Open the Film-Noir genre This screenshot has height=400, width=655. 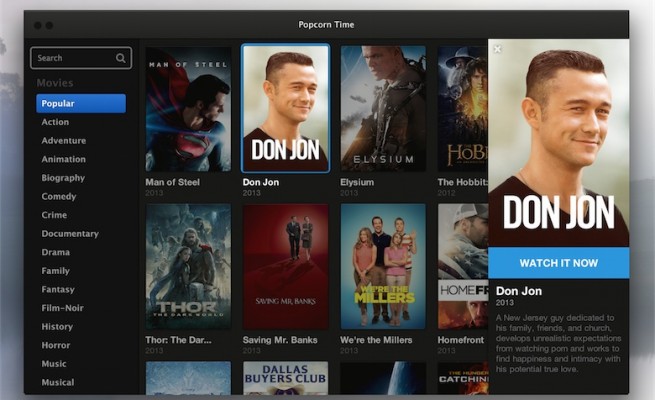pyautogui.click(x=63, y=308)
